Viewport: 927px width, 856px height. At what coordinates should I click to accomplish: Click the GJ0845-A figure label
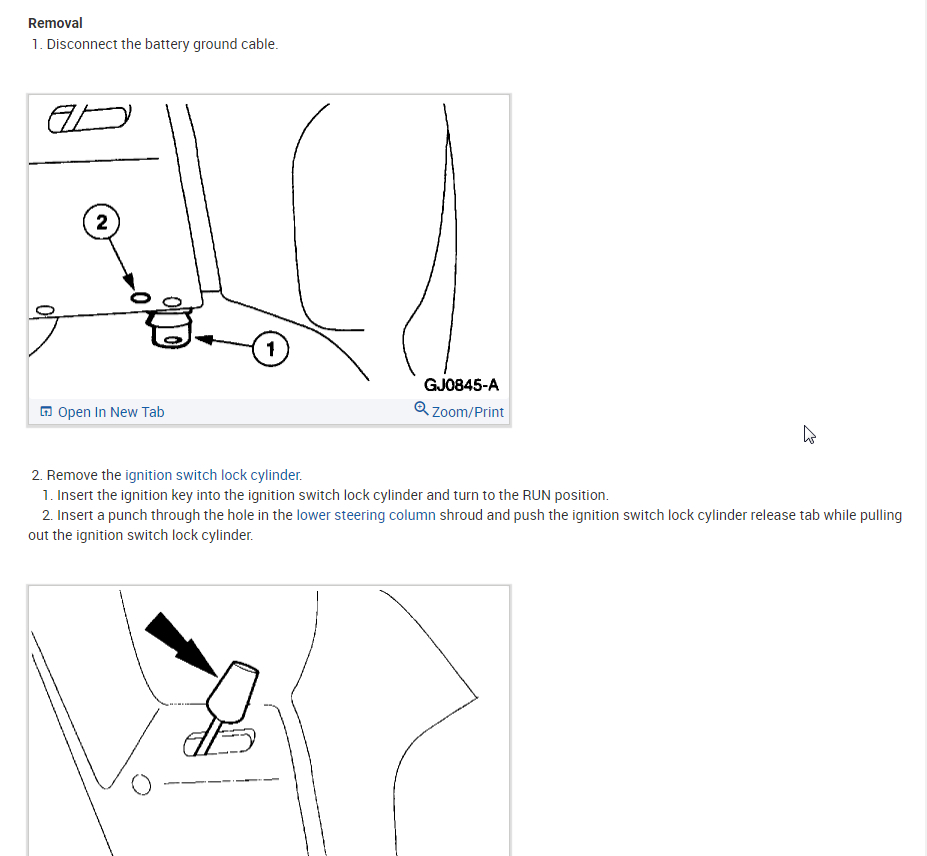461,385
